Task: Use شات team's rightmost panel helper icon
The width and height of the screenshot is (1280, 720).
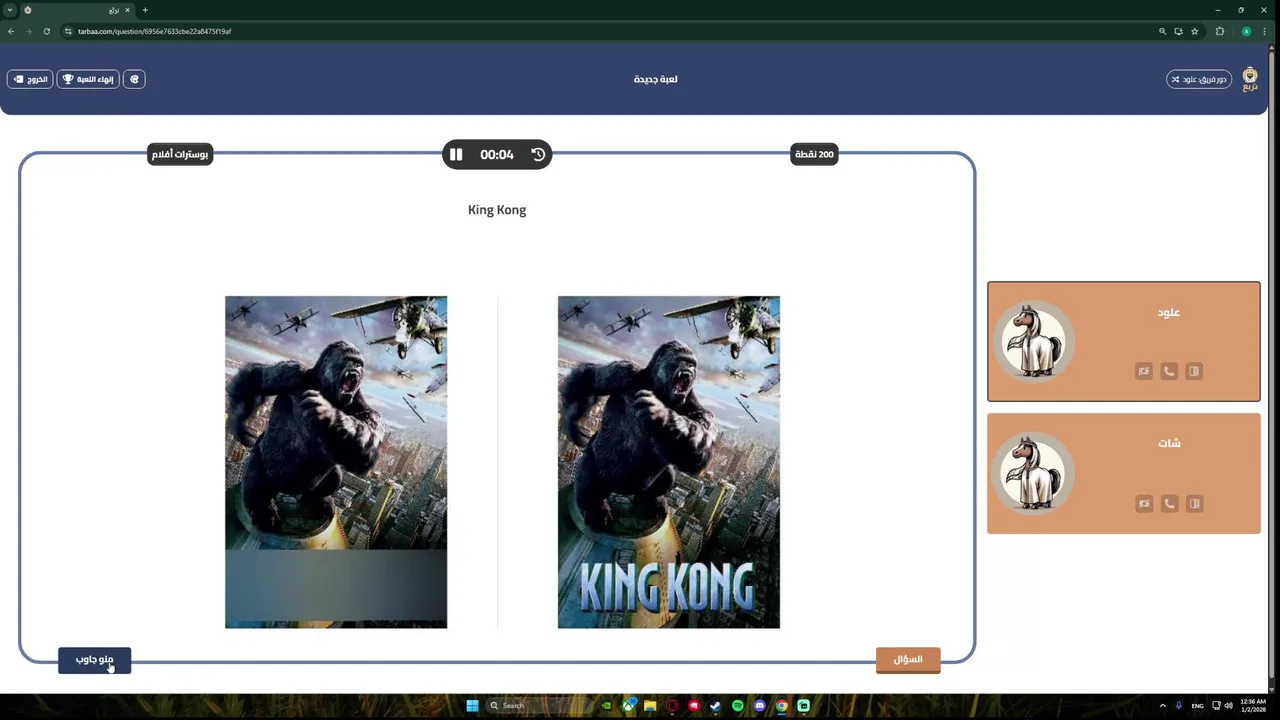Action: [1194, 504]
